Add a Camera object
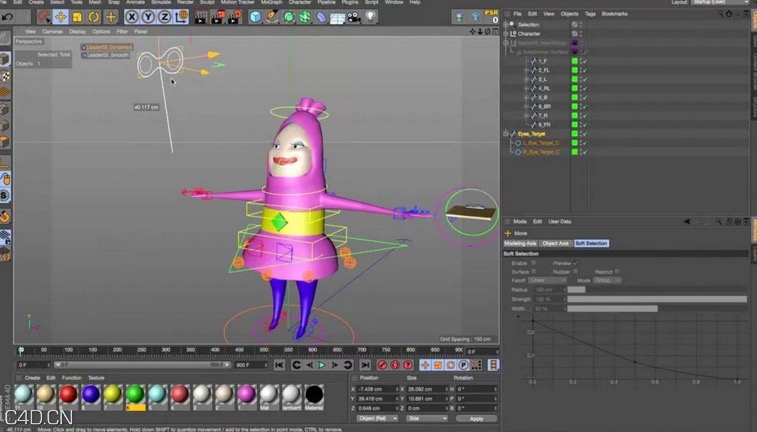The image size is (757, 432). tap(354, 17)
